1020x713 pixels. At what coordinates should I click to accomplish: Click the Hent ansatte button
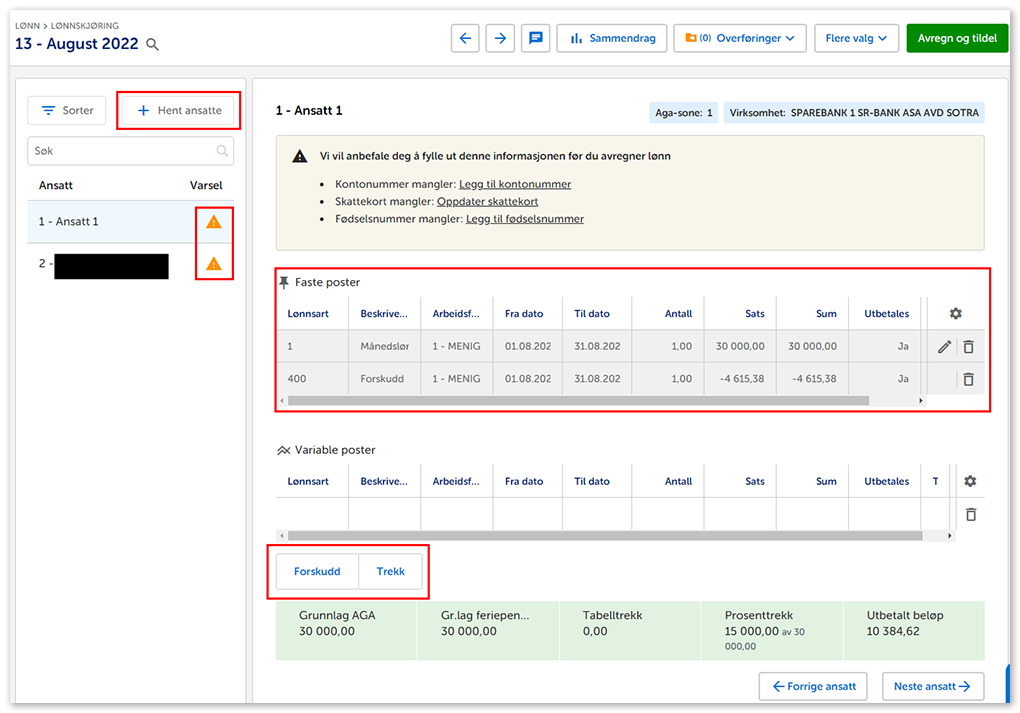click(x=179, y=111)
